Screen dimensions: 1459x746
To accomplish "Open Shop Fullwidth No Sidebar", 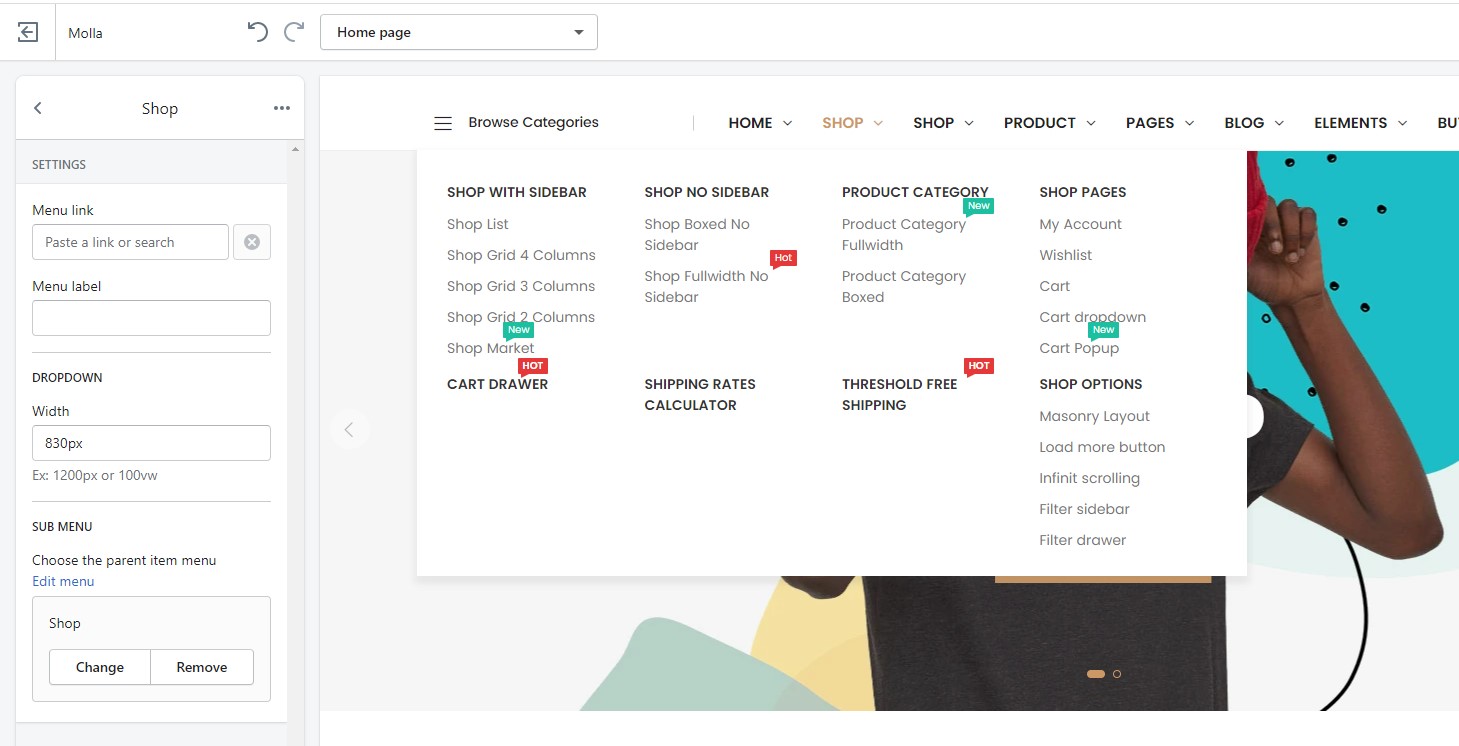I will pyautogui.click(x=706, y=287).
